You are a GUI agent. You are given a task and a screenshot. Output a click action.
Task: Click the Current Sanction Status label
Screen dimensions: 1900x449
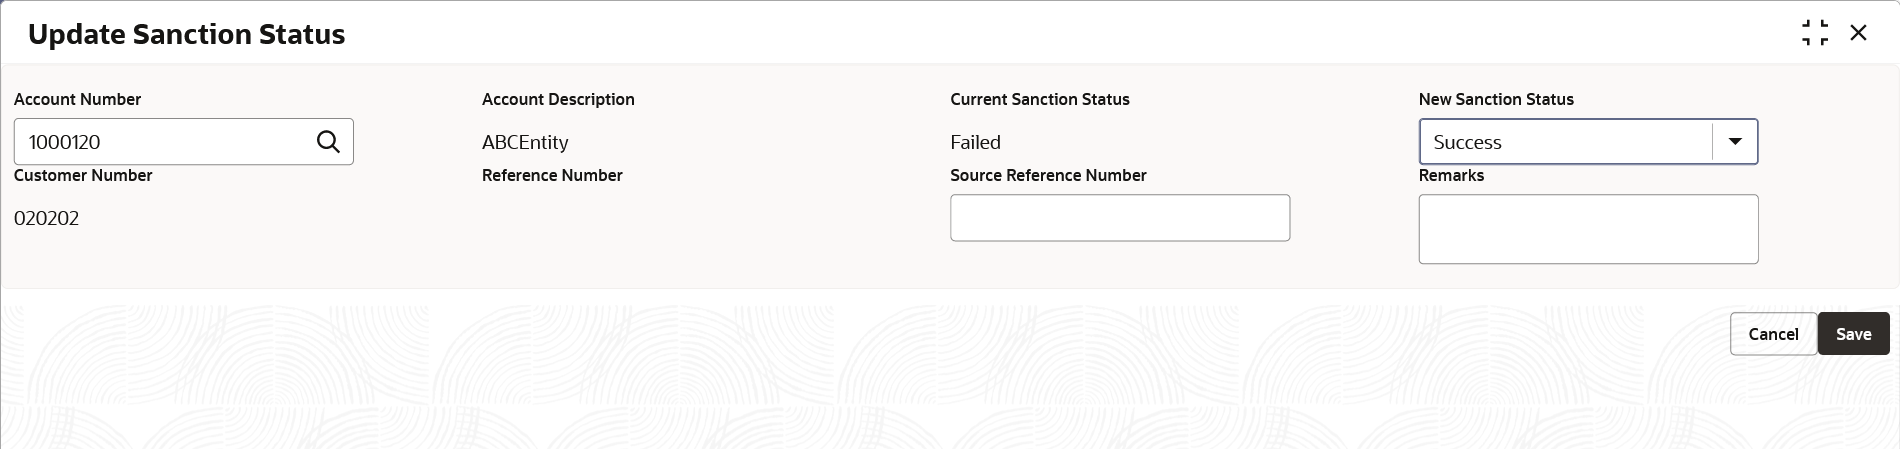click(1040, 99)
